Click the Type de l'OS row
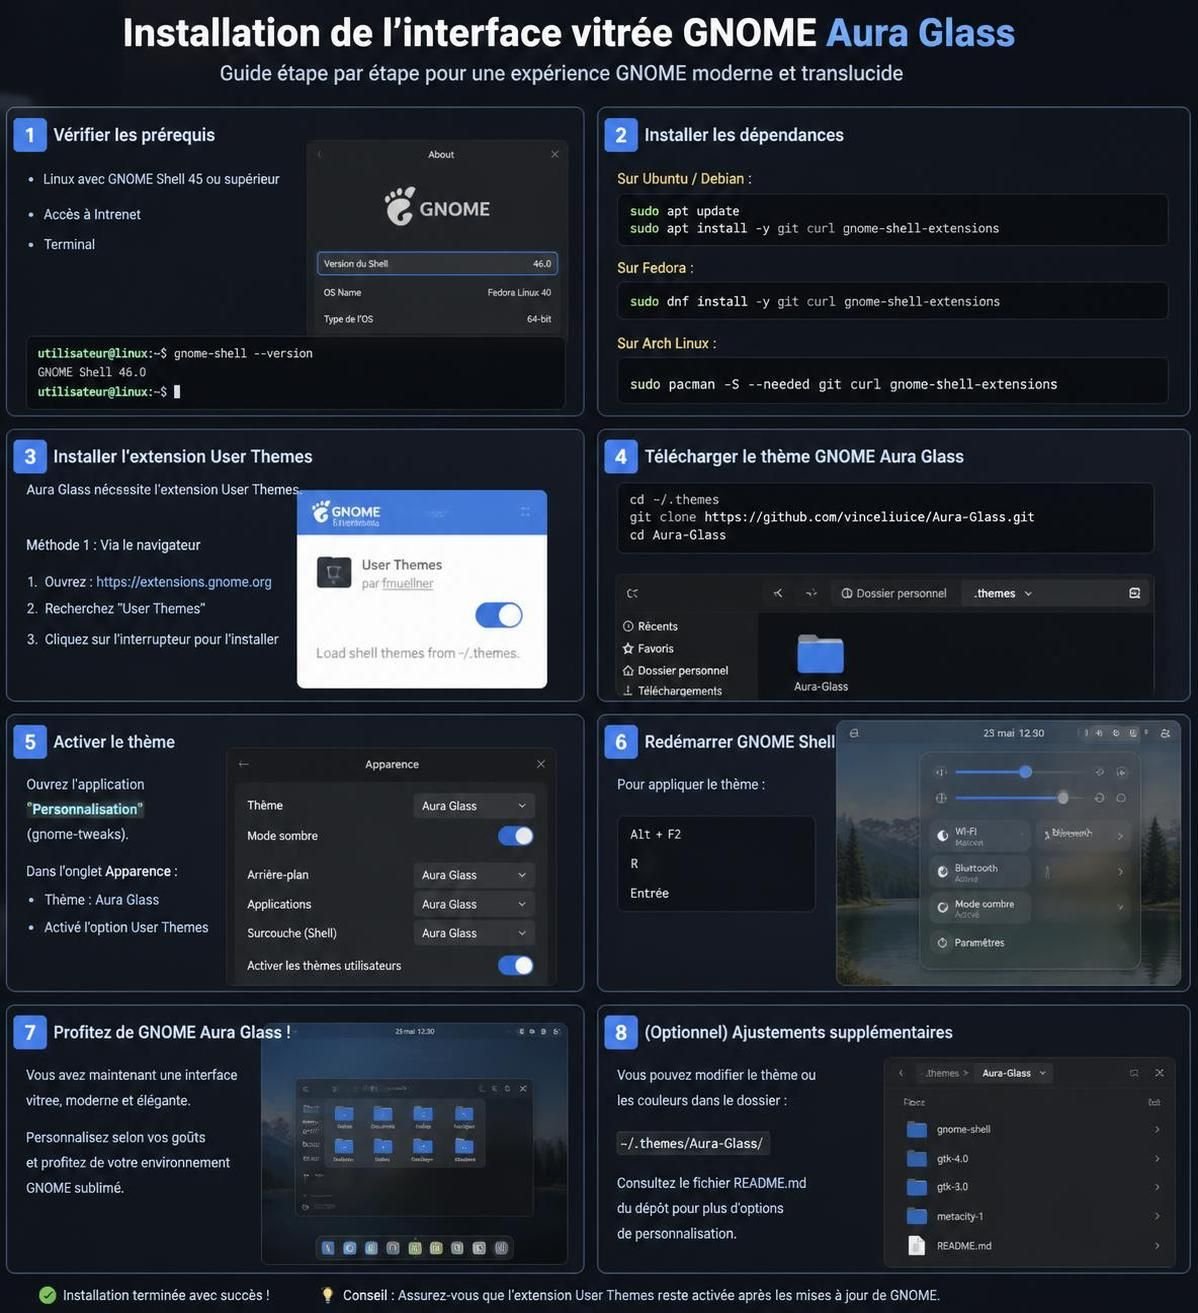The image size is (1198, 1313). 437,319
